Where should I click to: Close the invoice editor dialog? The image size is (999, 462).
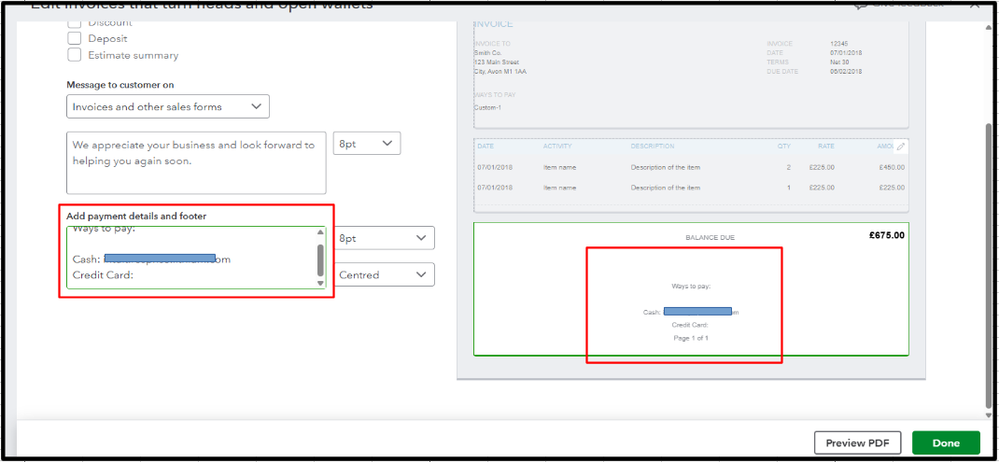974,4
